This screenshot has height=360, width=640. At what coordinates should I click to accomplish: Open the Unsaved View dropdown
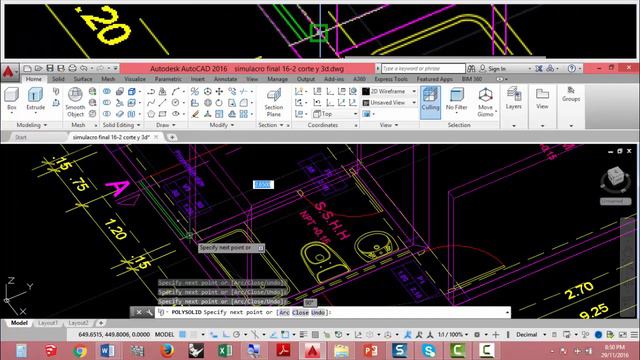tap(389, 102)
